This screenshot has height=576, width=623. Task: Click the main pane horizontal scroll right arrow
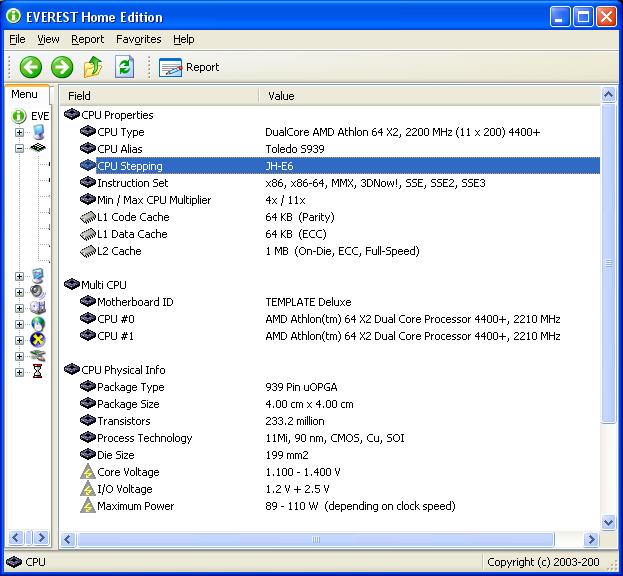[x=591, y=539]
